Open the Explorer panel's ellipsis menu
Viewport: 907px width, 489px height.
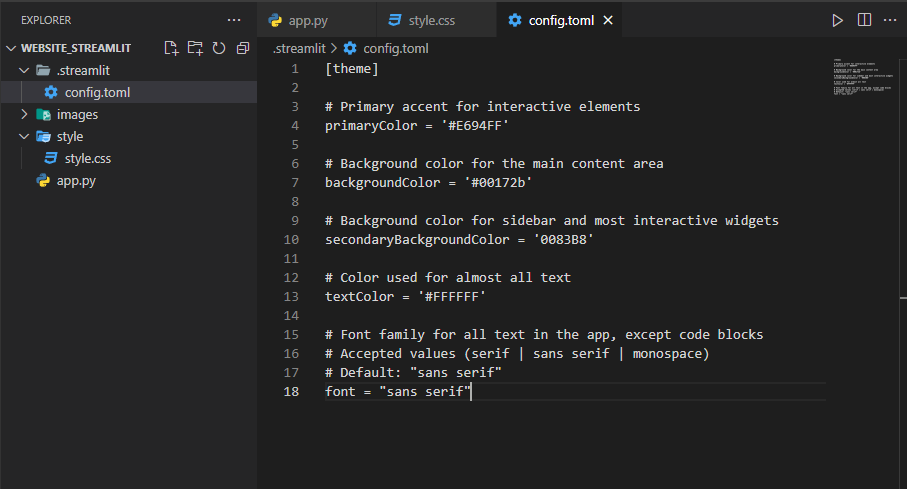(x=234, y=20)
